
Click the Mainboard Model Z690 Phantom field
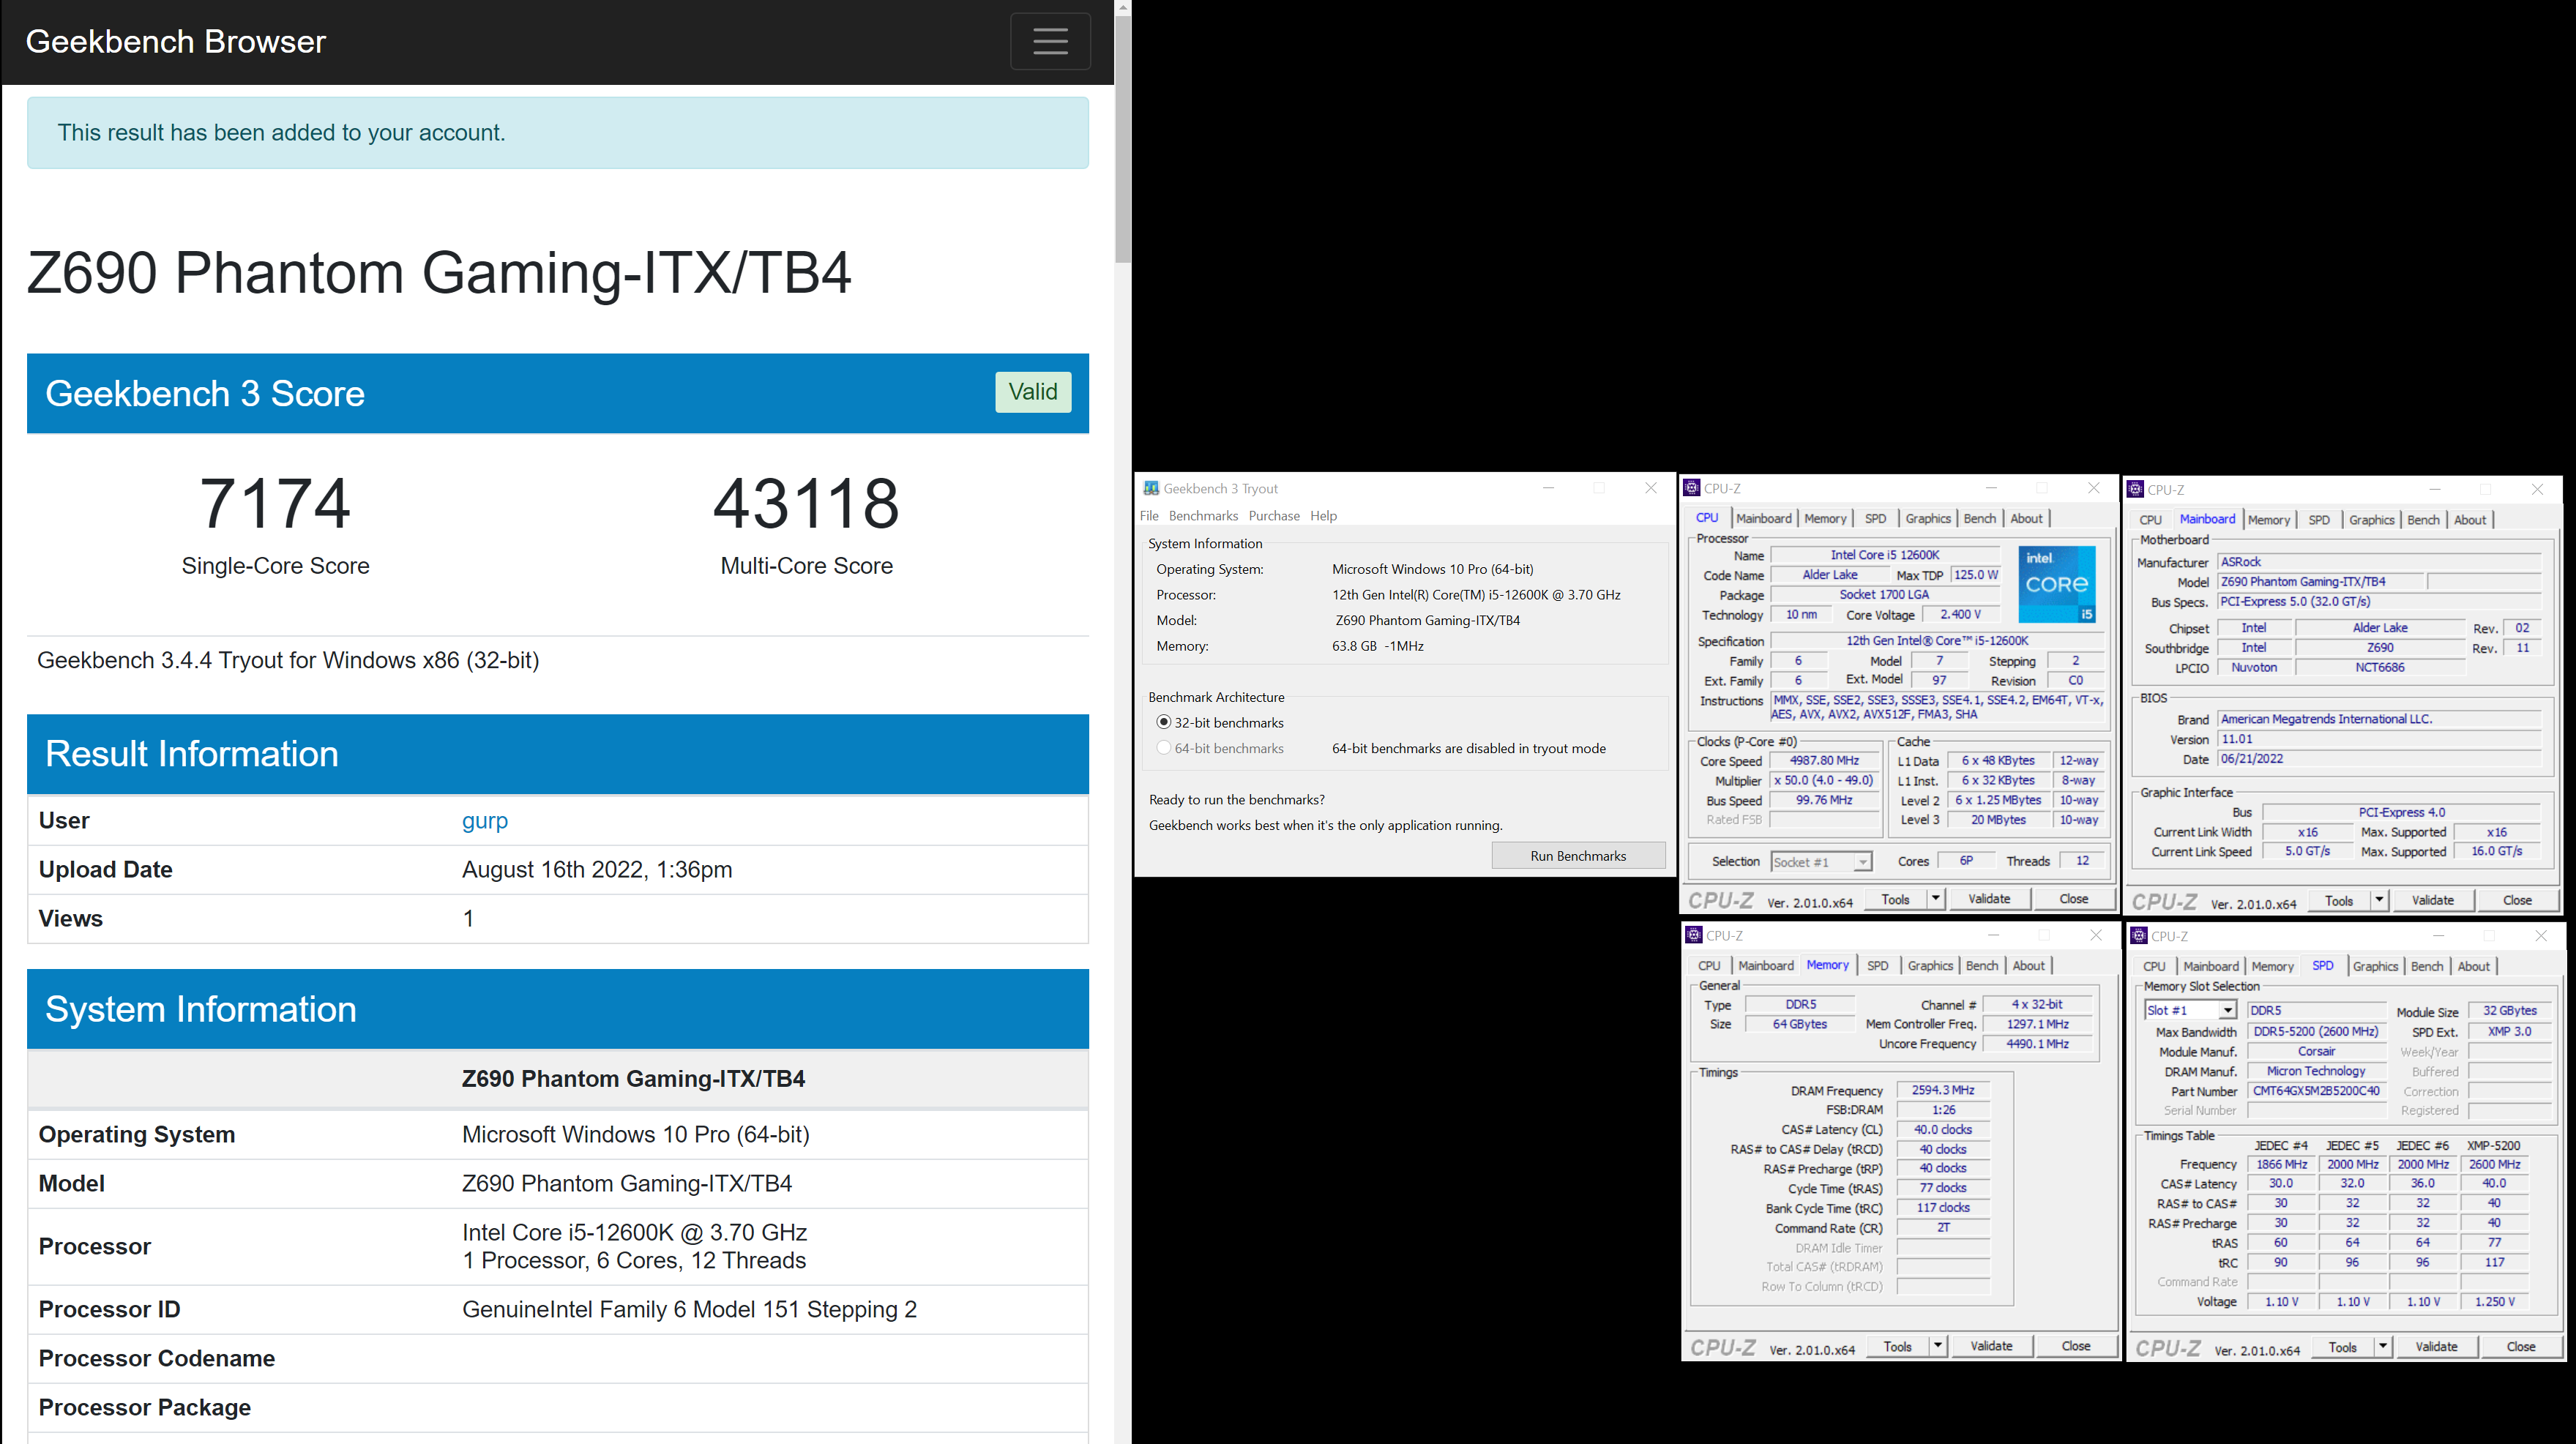pos(2320,582)
